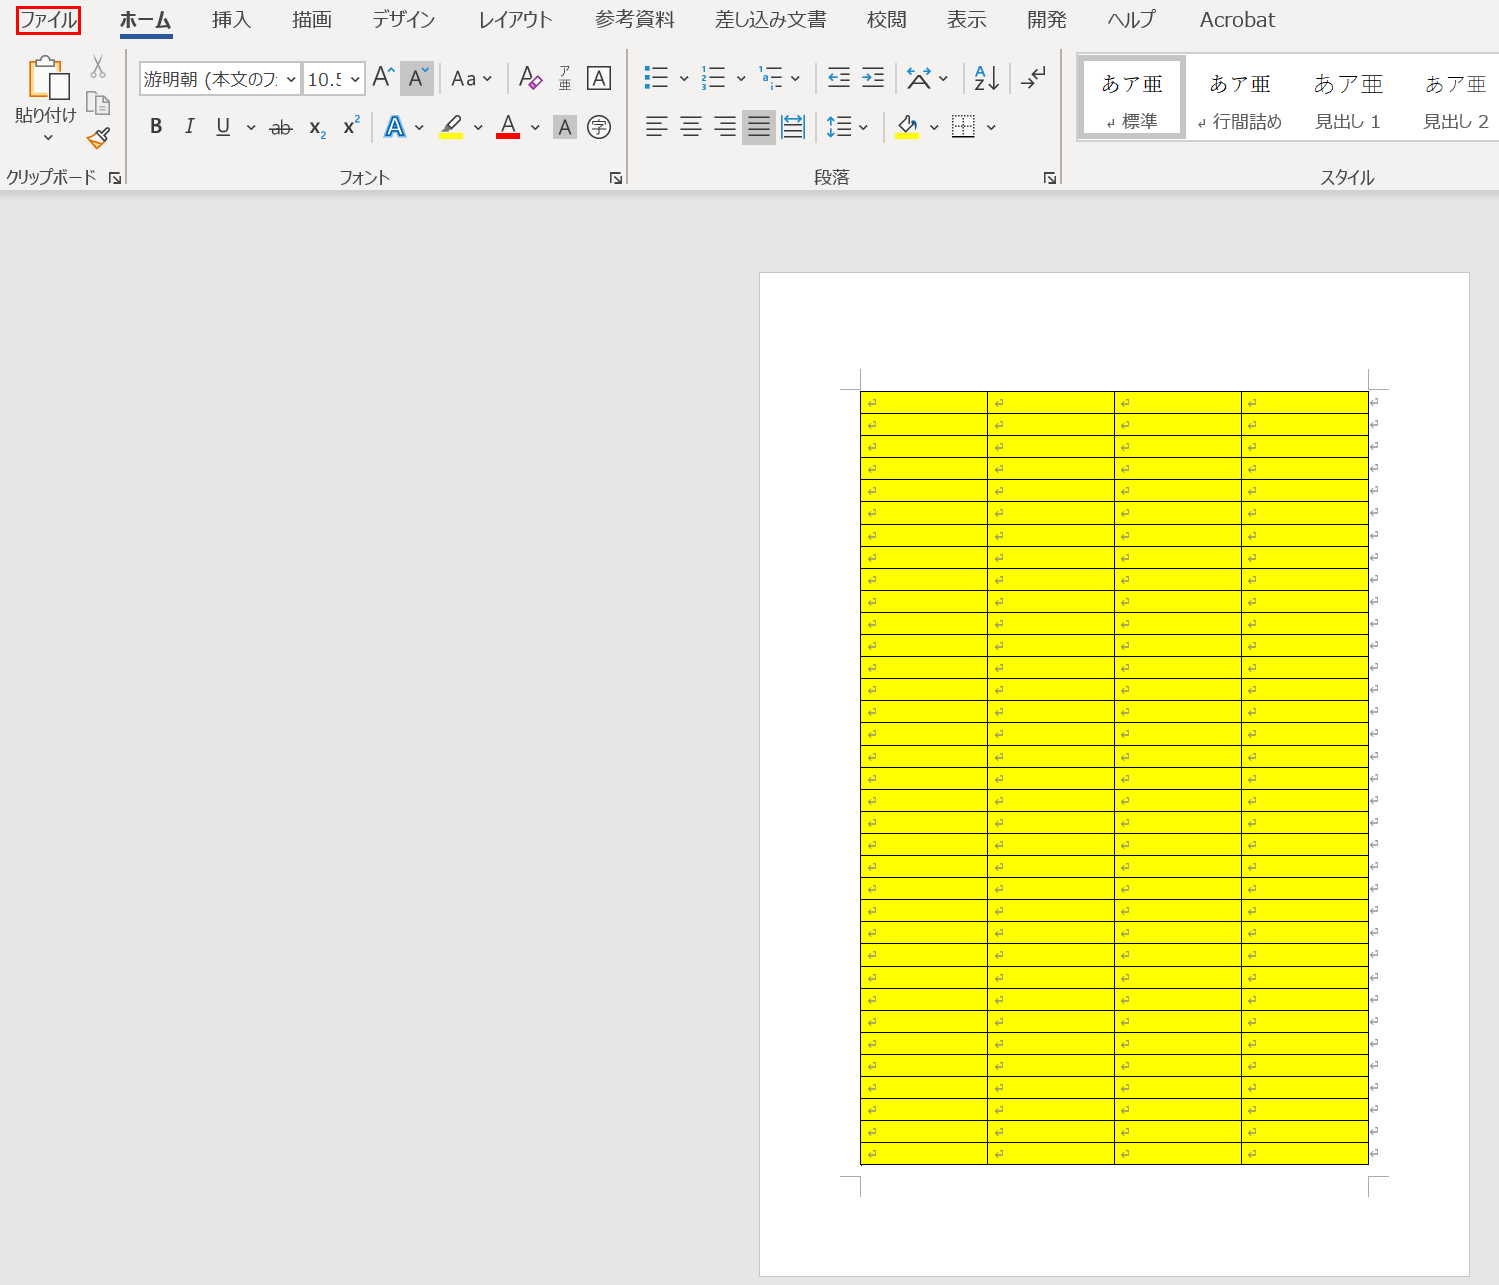Click the Character Border icon

599,78
